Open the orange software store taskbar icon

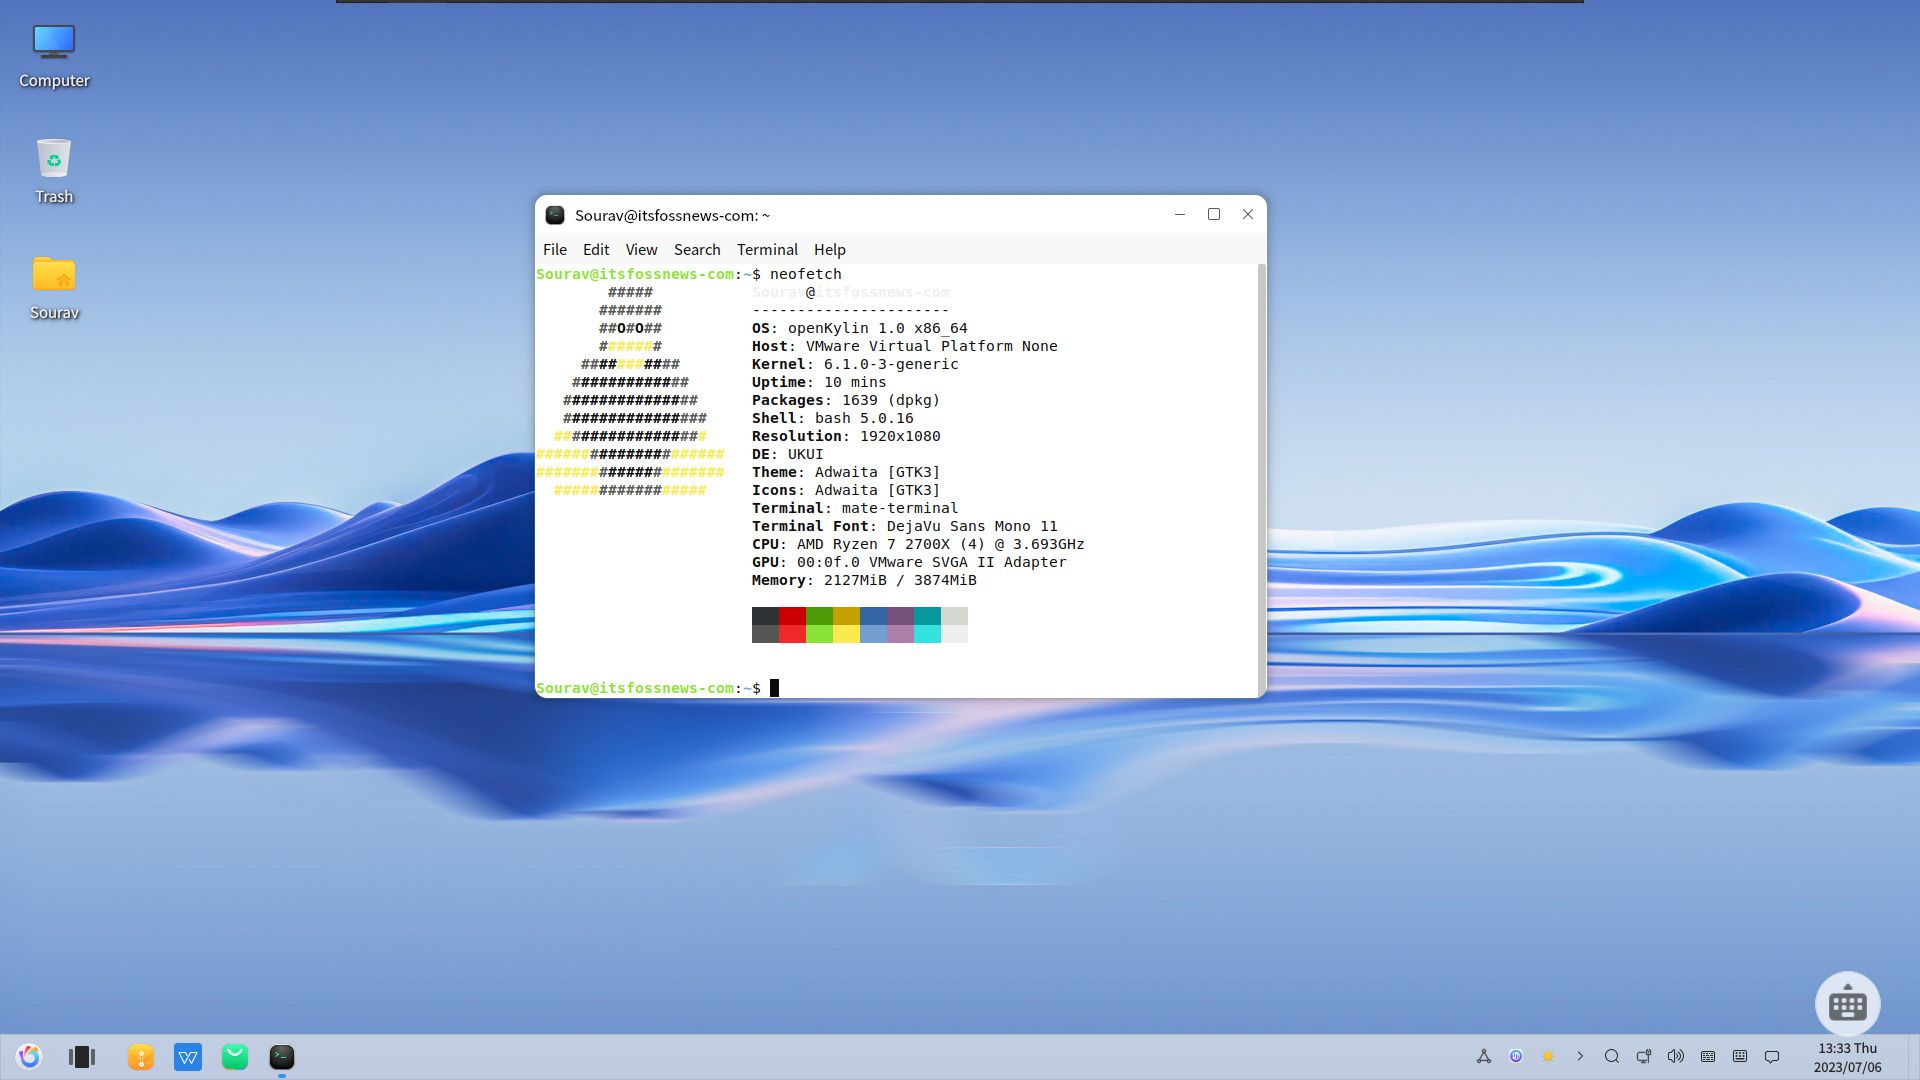140,1056
